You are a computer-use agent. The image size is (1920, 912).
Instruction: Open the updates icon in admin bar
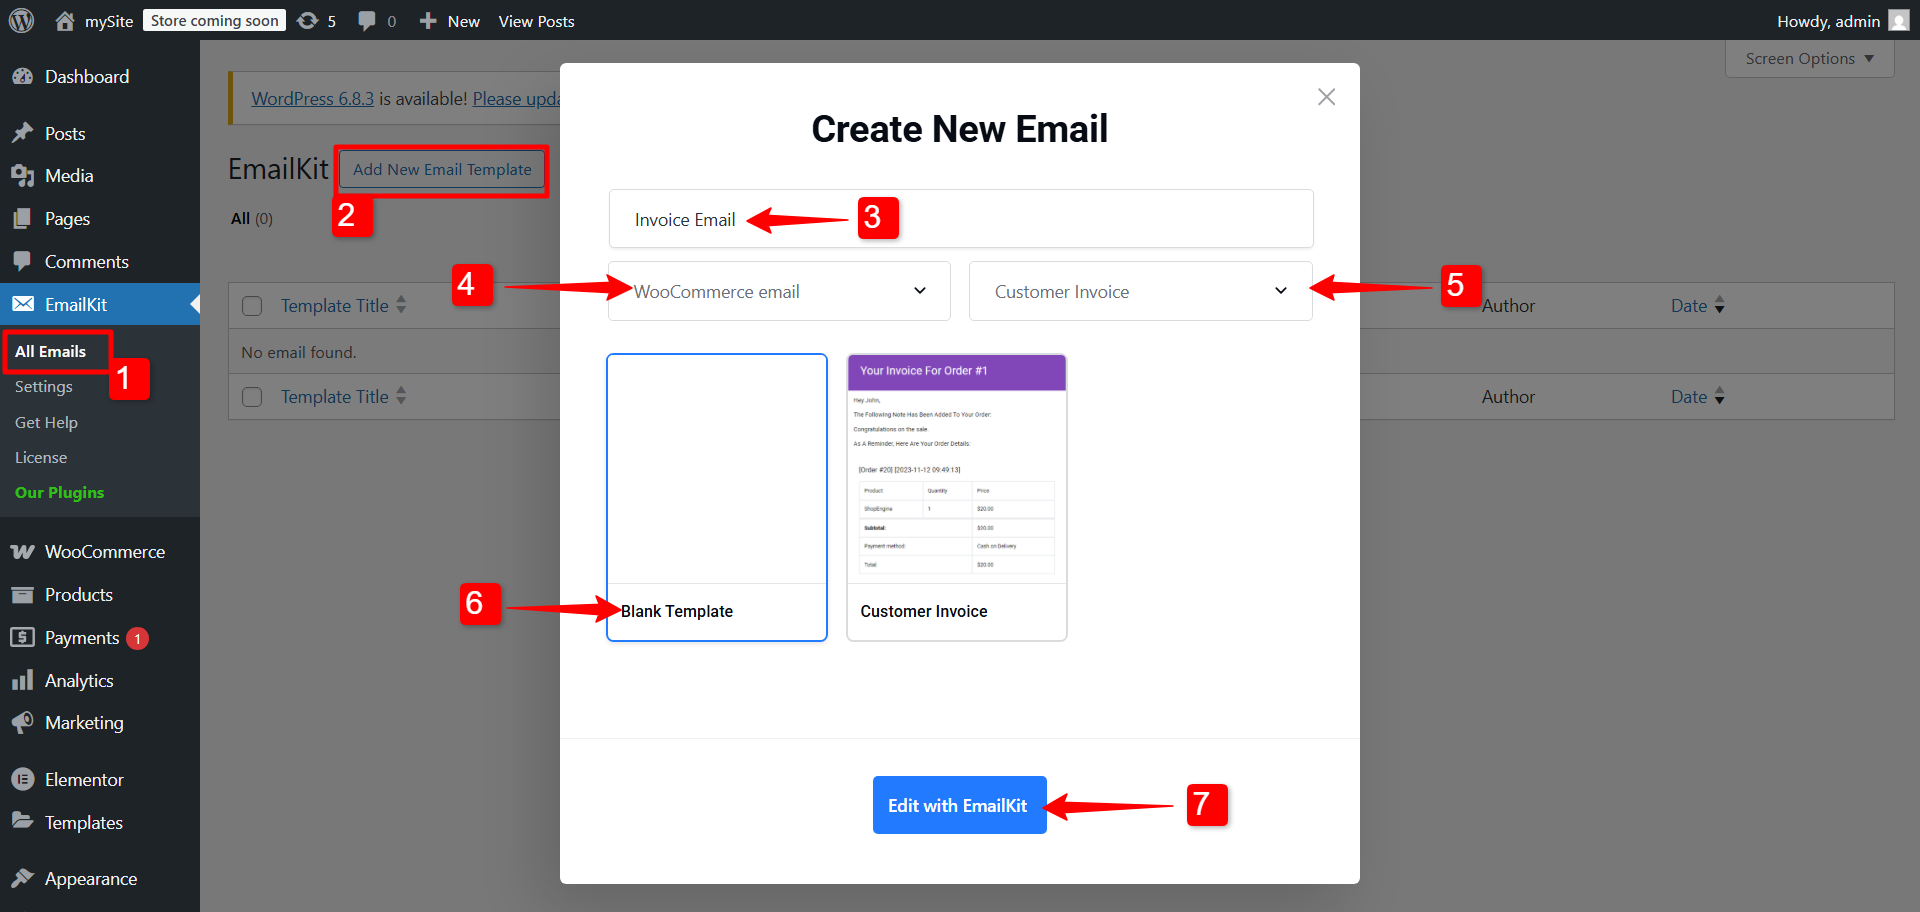click(308, 21)
